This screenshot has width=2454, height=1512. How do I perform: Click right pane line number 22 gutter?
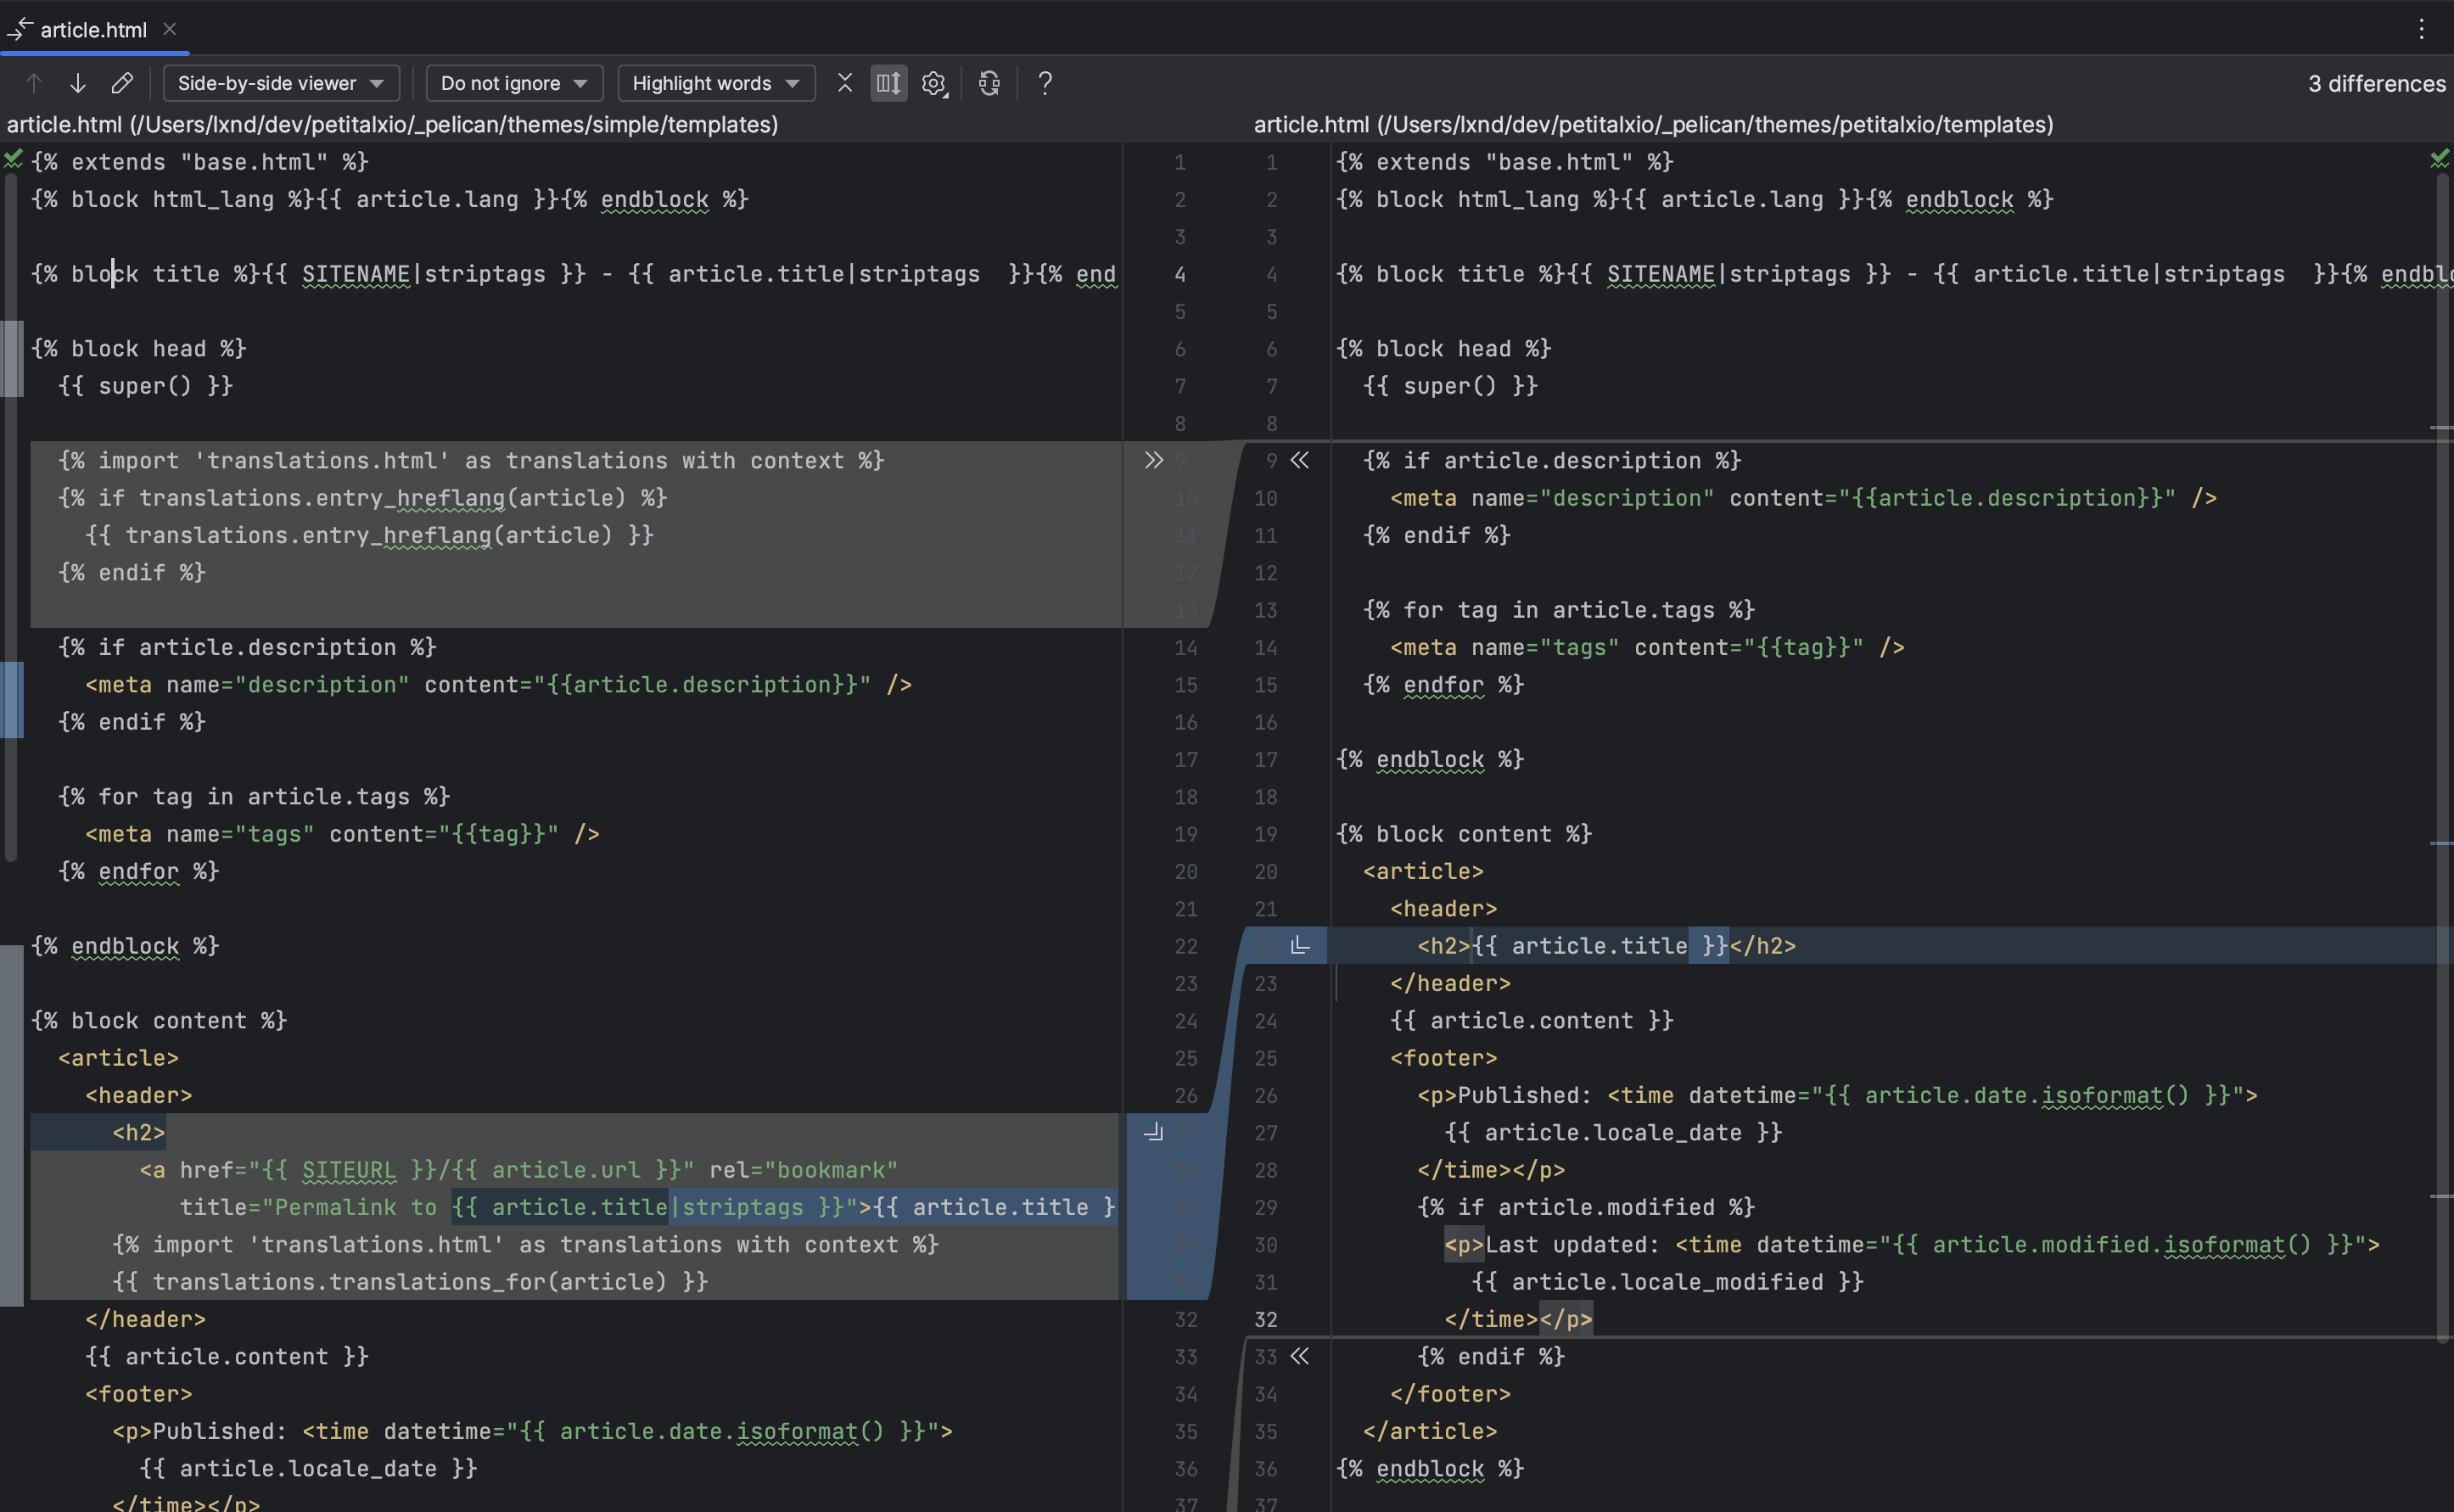pyautogui.click(x=1266, y=945)
